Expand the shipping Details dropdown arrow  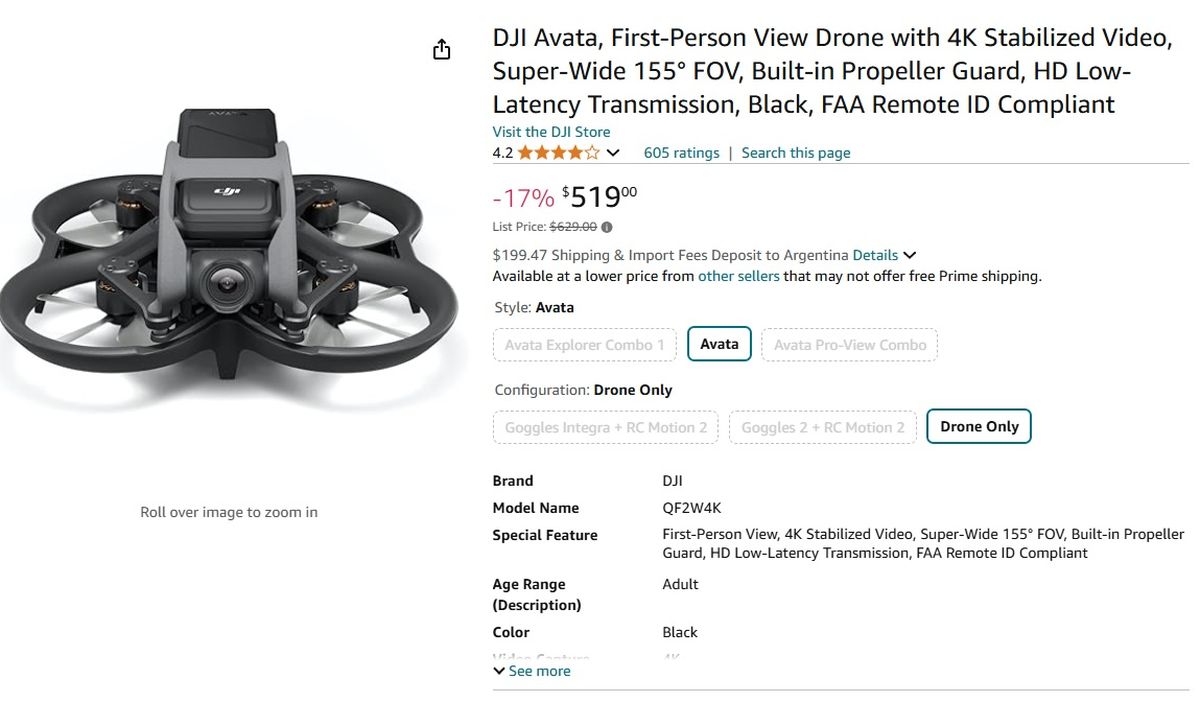point(909,256)
